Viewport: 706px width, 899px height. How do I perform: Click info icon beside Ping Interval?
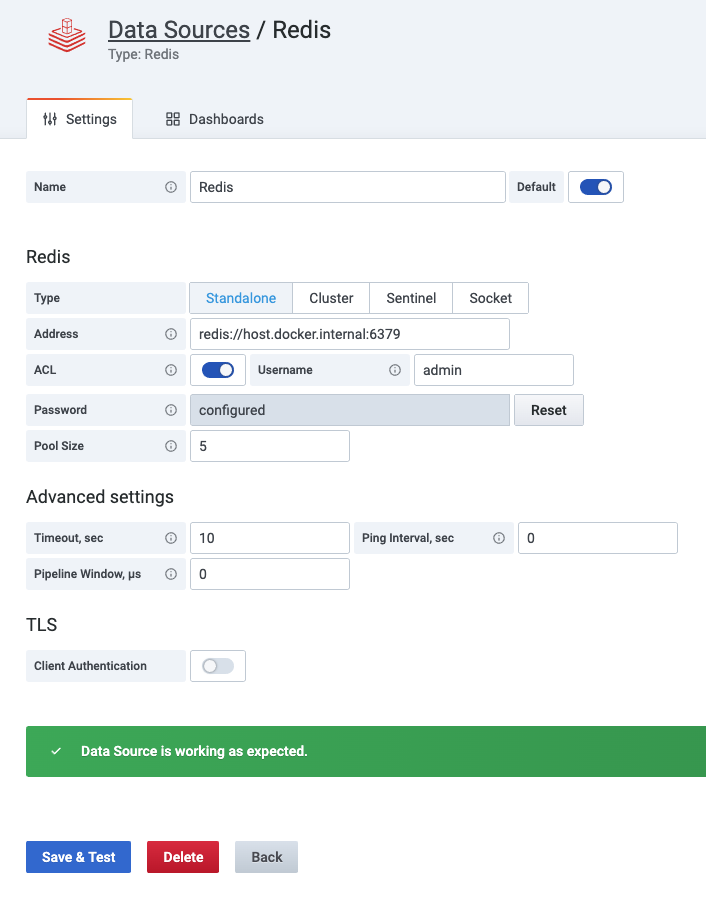tap(499, 538)
